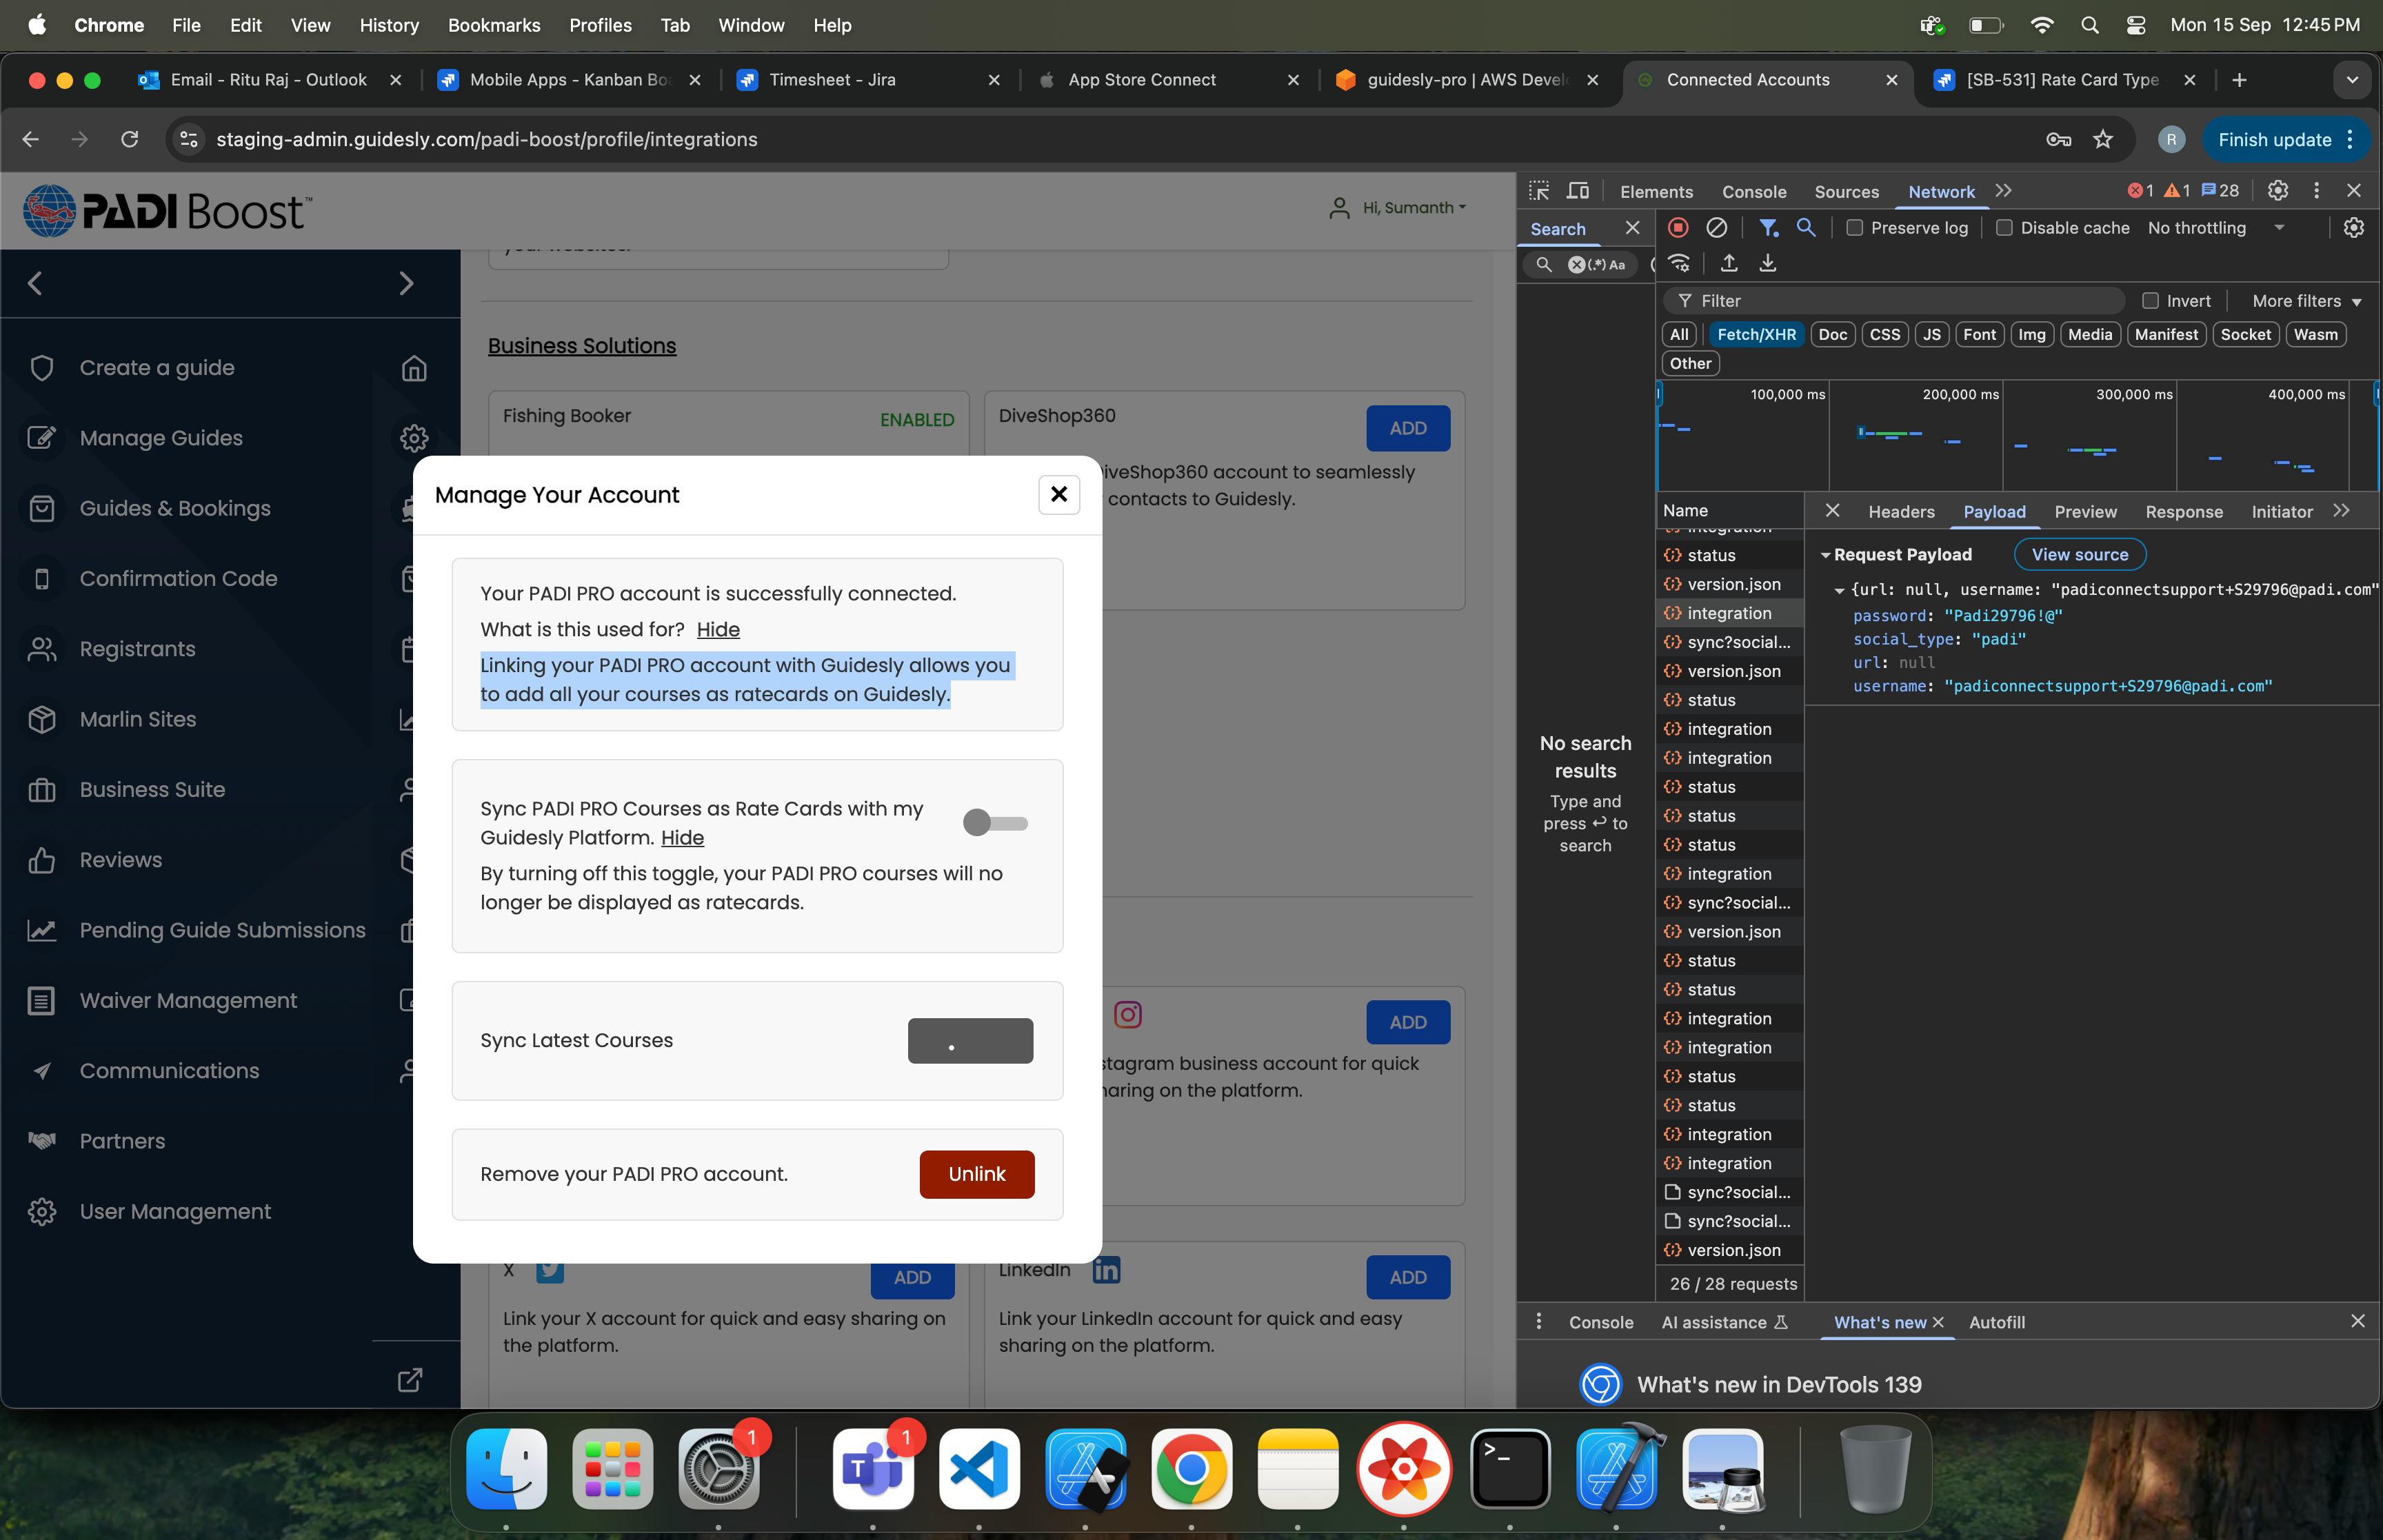Screen dimensions: 2383x1540
Task: Switch to the Headers tab
Action: click(1901, 512)
